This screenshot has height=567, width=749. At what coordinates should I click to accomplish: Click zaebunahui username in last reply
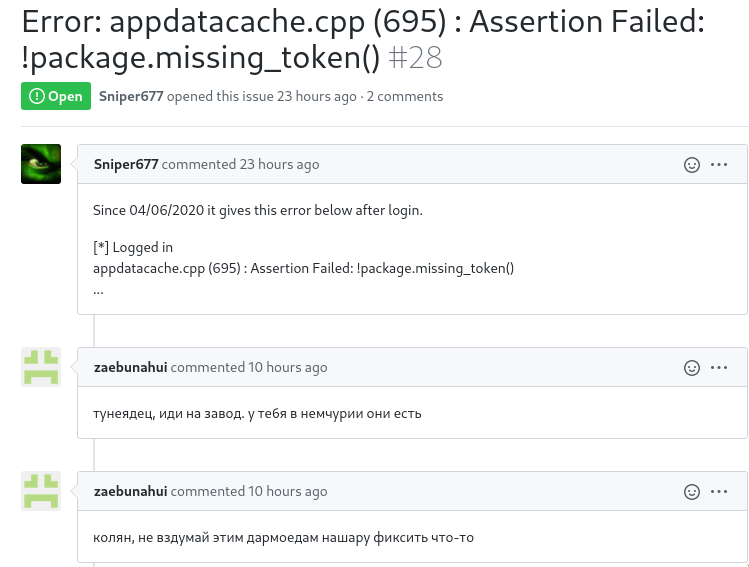point(130,491)
